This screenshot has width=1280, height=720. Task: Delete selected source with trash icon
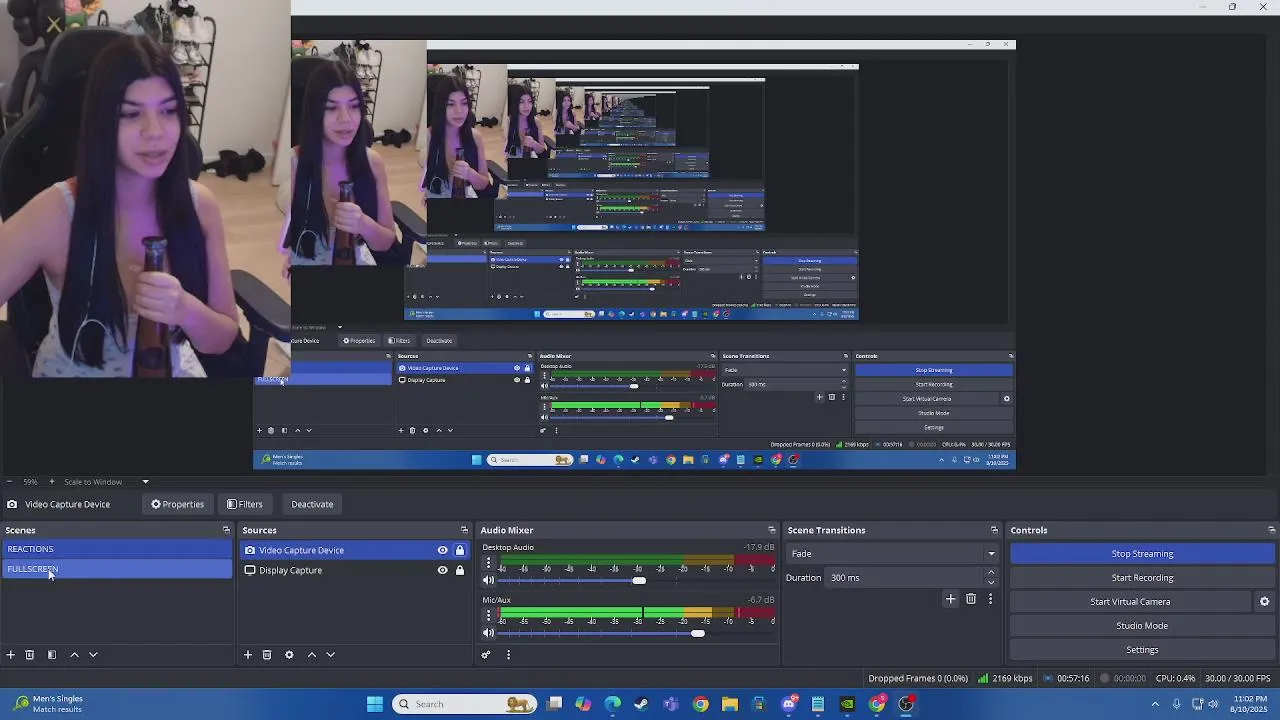pos(267,655)
